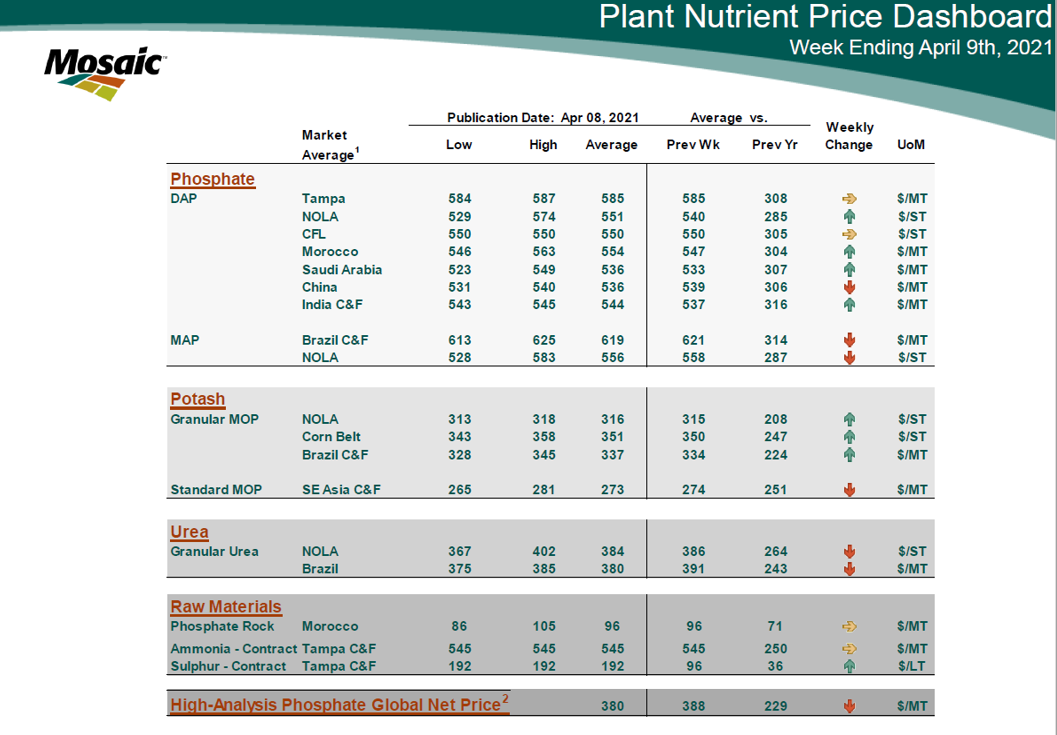1057x735 pixels.
Task: Open the Potash section heading link
Action: point(197,399)
